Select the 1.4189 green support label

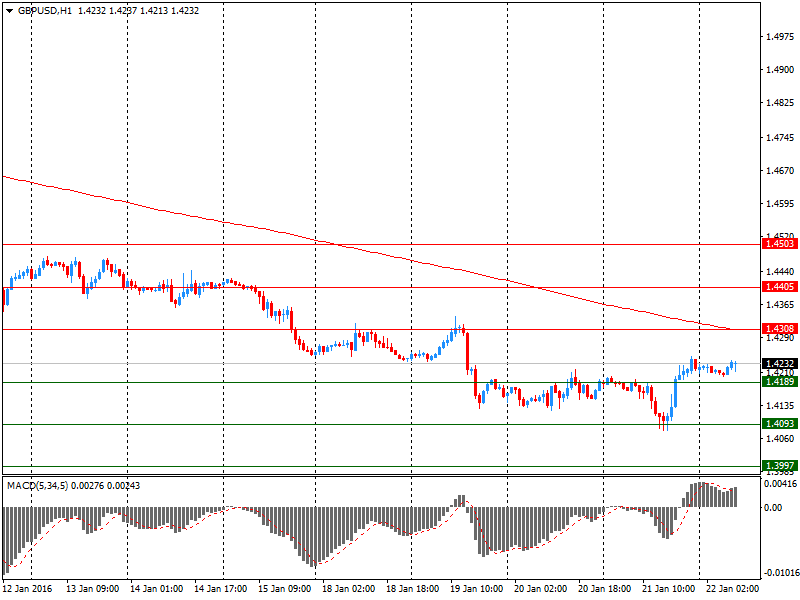pyautogui.click(x=780, y=382)
